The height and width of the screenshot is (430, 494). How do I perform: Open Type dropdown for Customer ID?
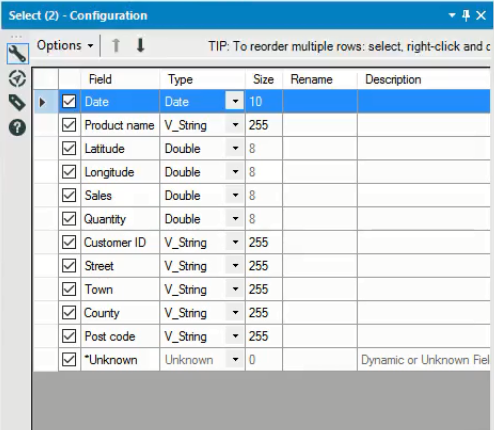(235, 242)
